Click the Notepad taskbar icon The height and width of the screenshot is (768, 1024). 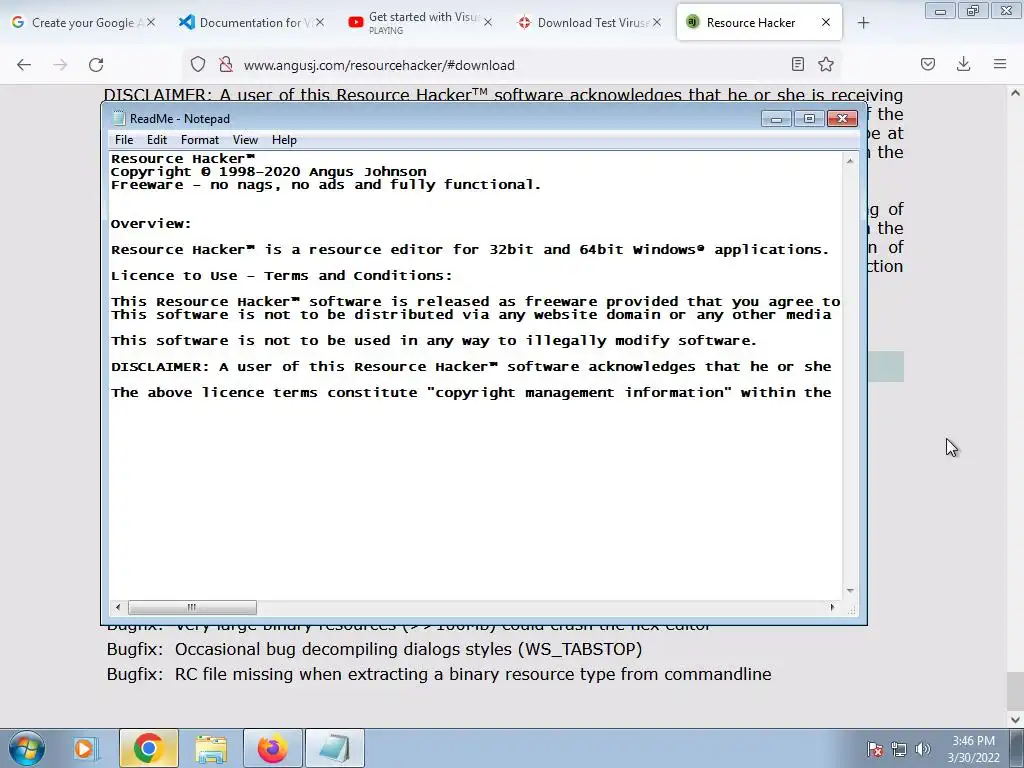(335, 748)
